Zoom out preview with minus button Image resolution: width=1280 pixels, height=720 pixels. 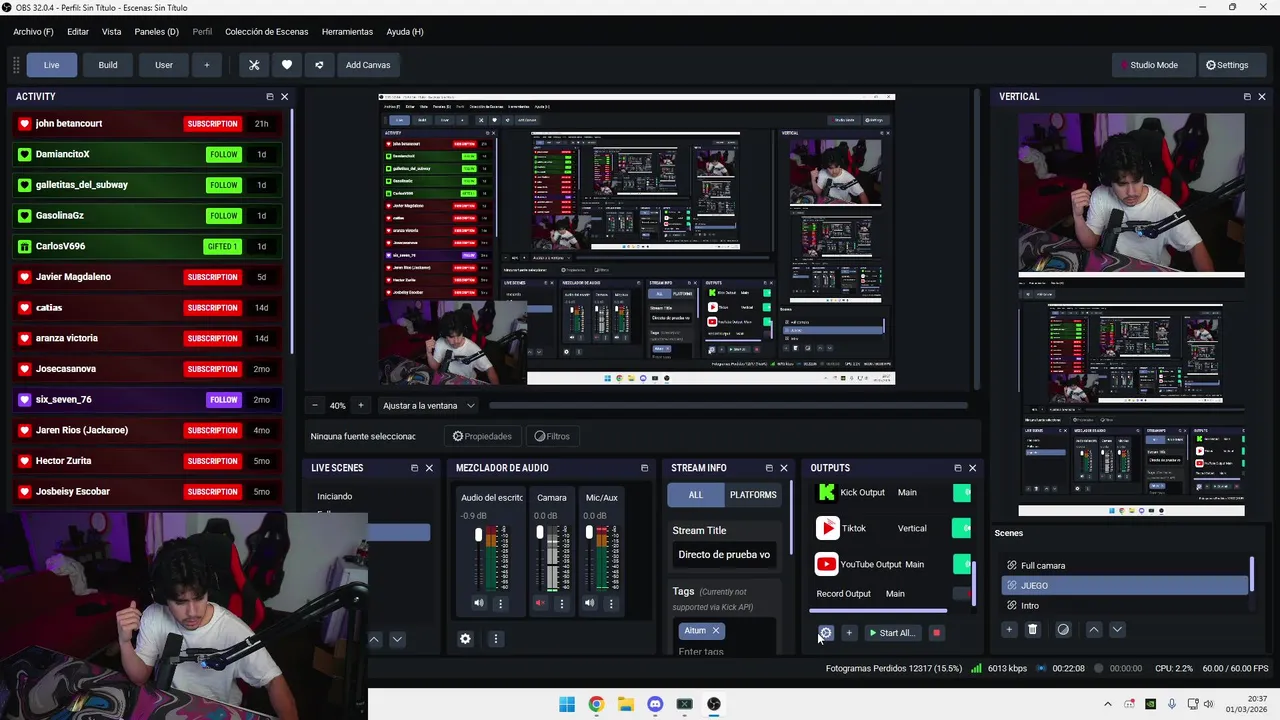tap(314, 406)
